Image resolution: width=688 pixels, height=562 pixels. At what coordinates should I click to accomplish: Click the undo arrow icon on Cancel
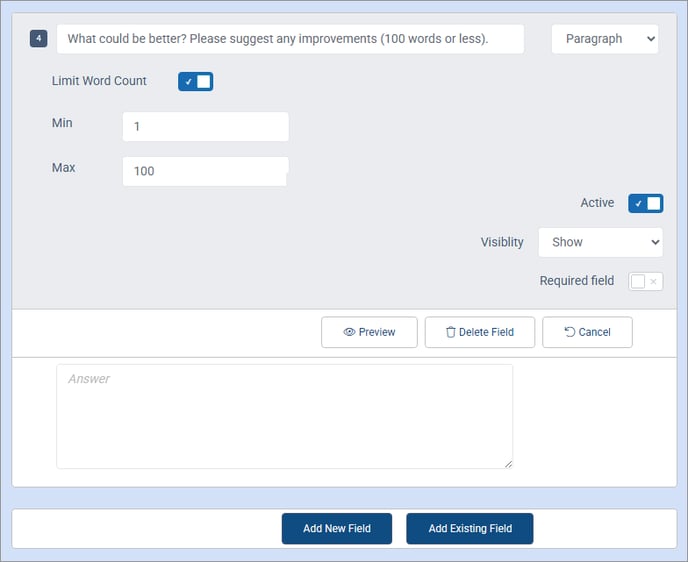pyautogui.click(x=569, y=332)
